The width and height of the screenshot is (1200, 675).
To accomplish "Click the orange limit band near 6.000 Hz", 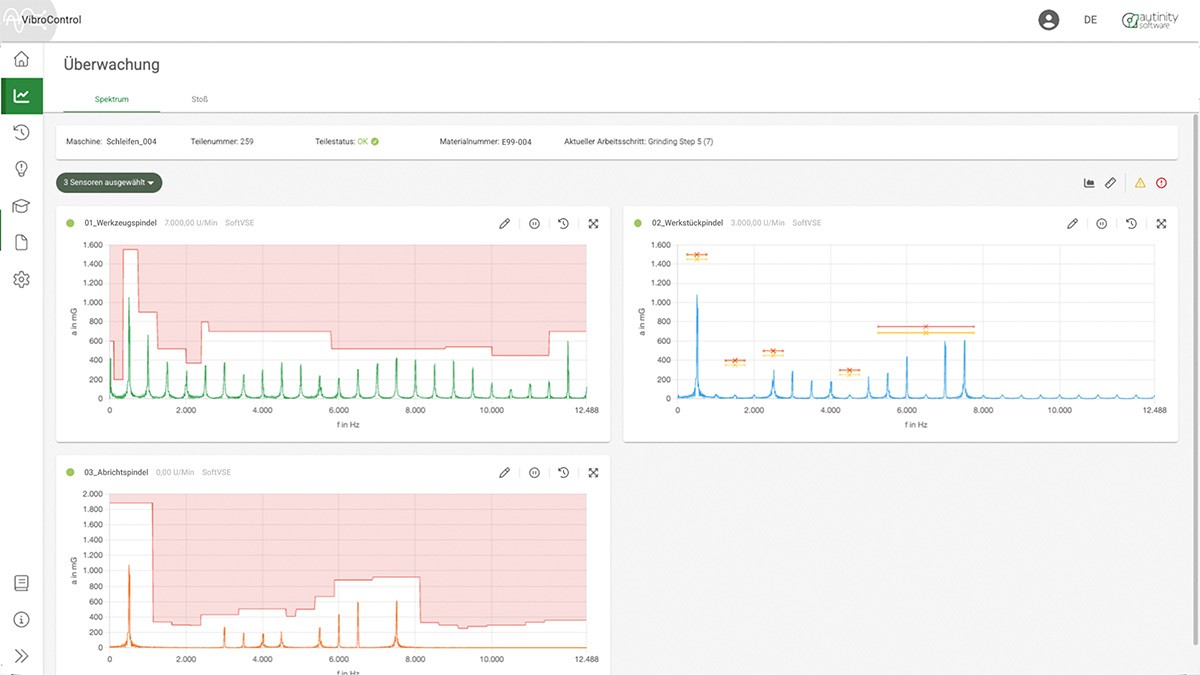I will [x=925, y=329].
